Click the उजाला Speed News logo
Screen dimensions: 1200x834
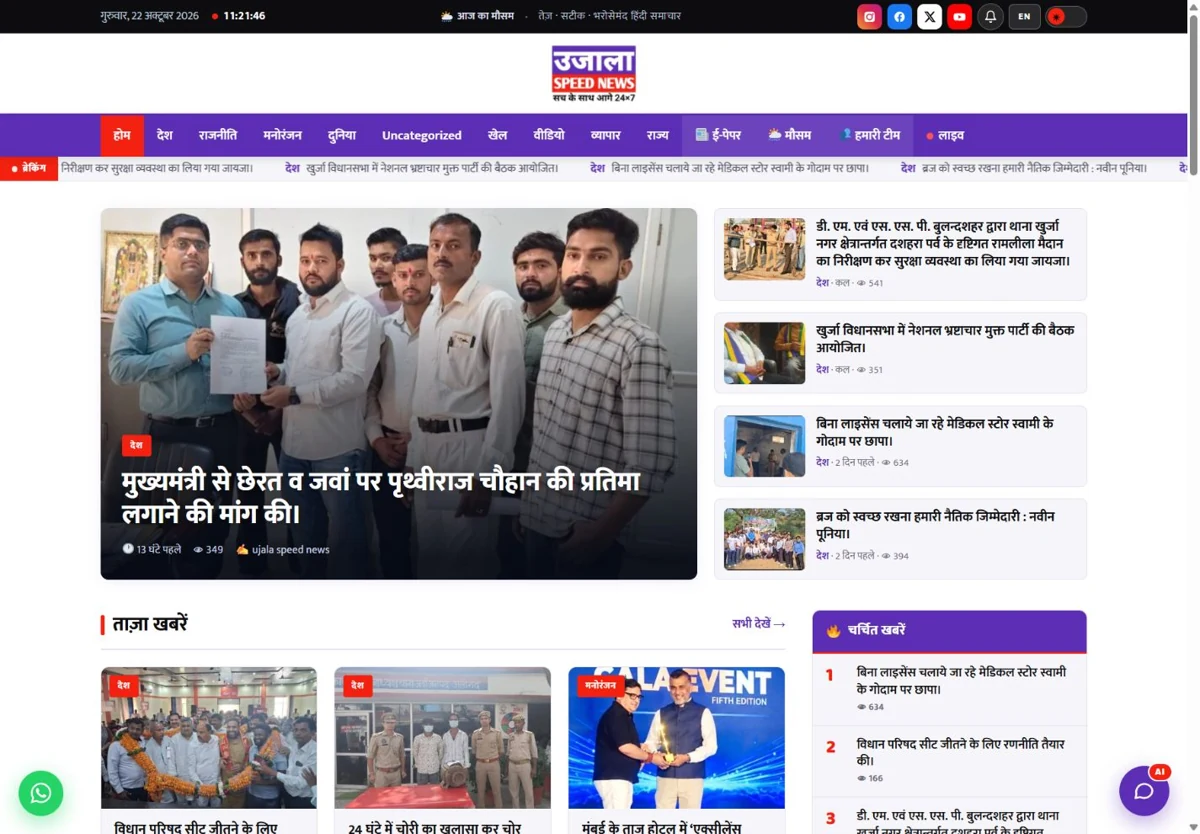coord(594,73)
